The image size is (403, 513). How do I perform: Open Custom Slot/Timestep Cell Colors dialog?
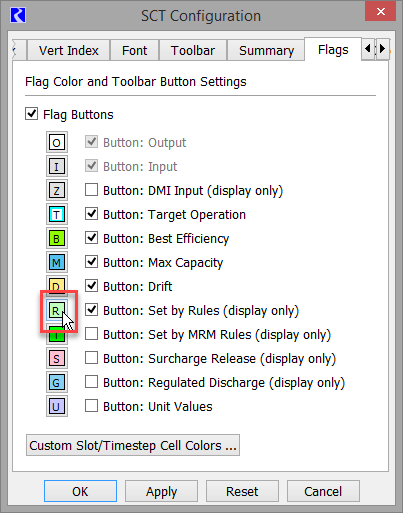(133, 445)
